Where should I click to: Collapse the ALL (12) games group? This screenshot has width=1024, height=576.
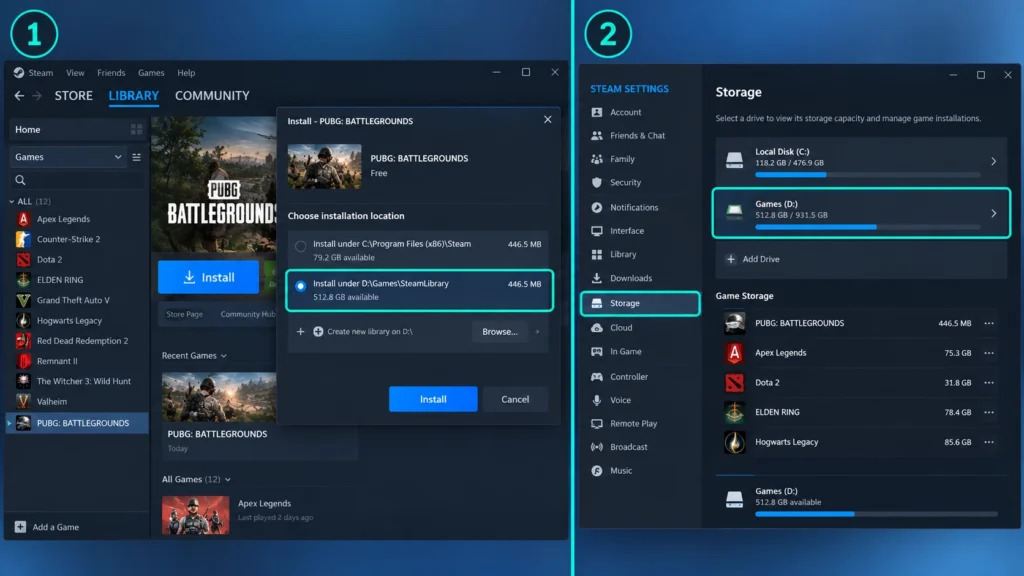(x=11, y=201)
